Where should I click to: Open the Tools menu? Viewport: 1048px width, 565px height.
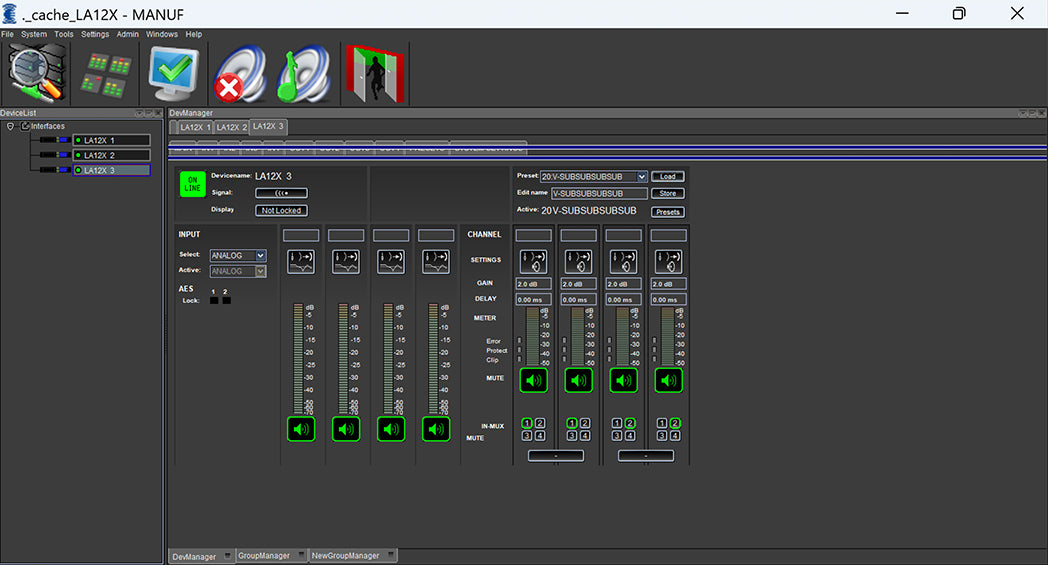(x=64, y=34)
